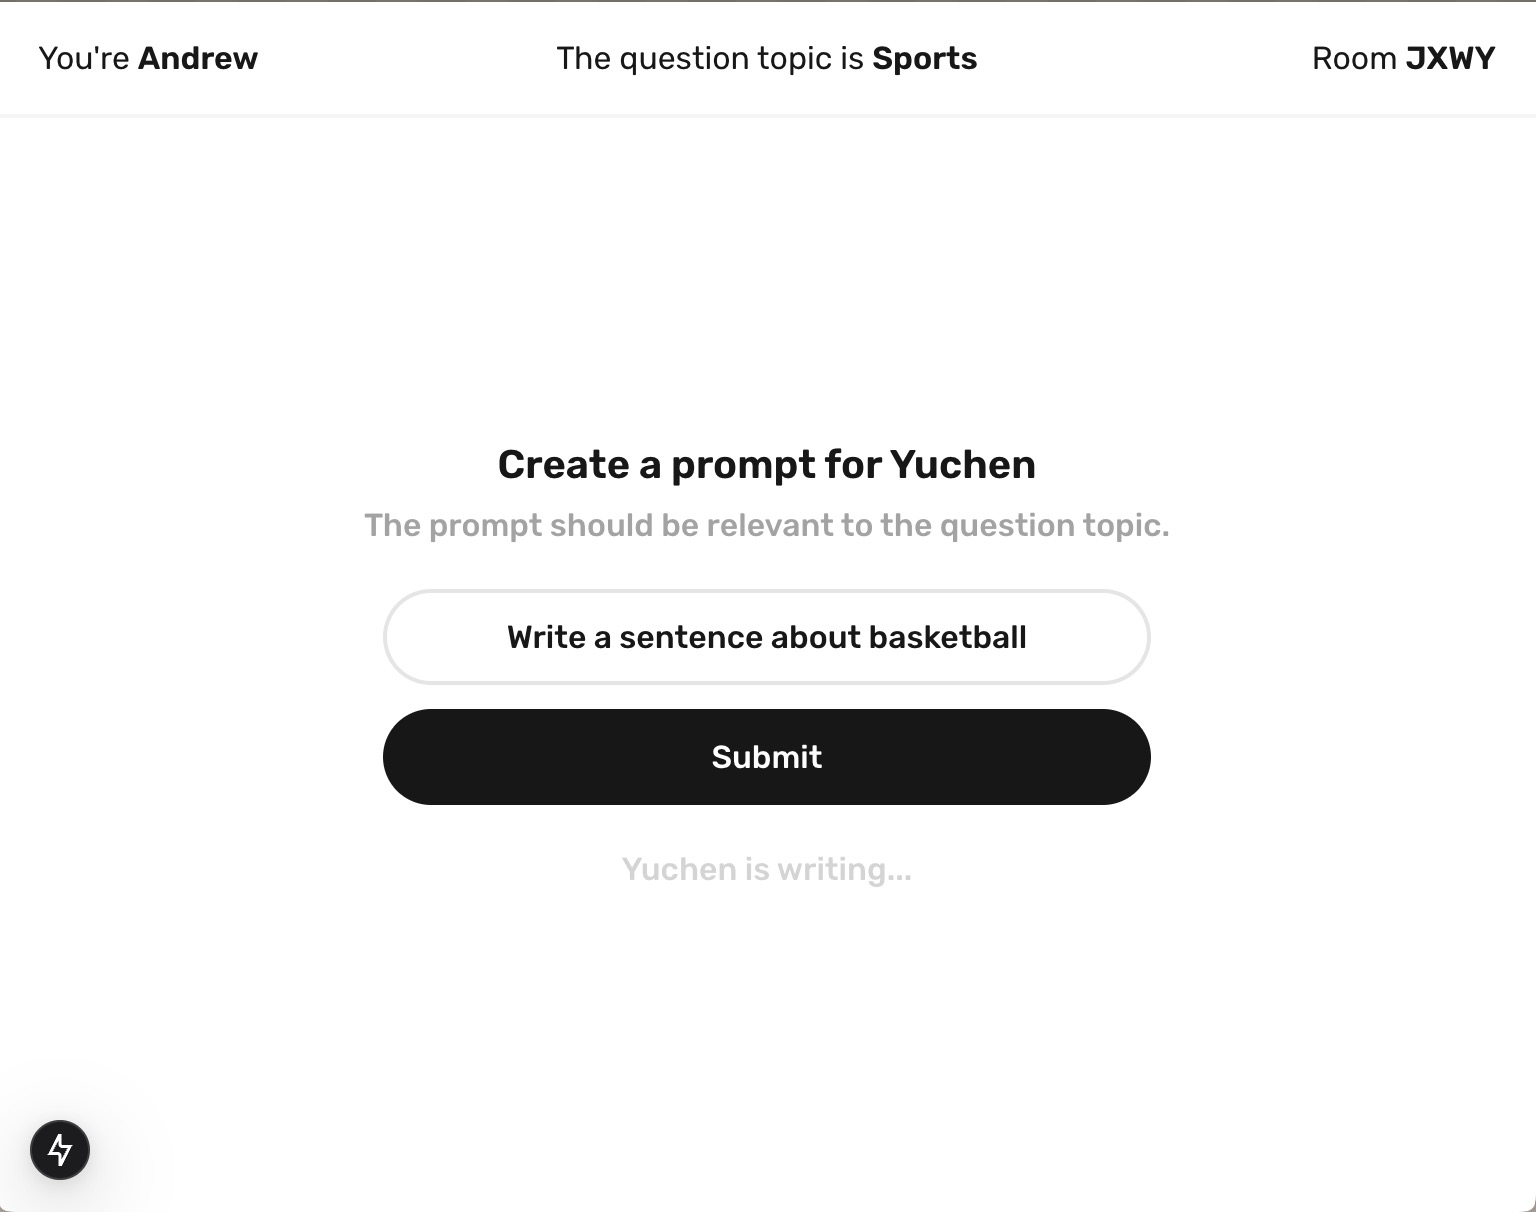
Task: Place cursor on the word 'basketball' in the input
Action: point(947,637)
